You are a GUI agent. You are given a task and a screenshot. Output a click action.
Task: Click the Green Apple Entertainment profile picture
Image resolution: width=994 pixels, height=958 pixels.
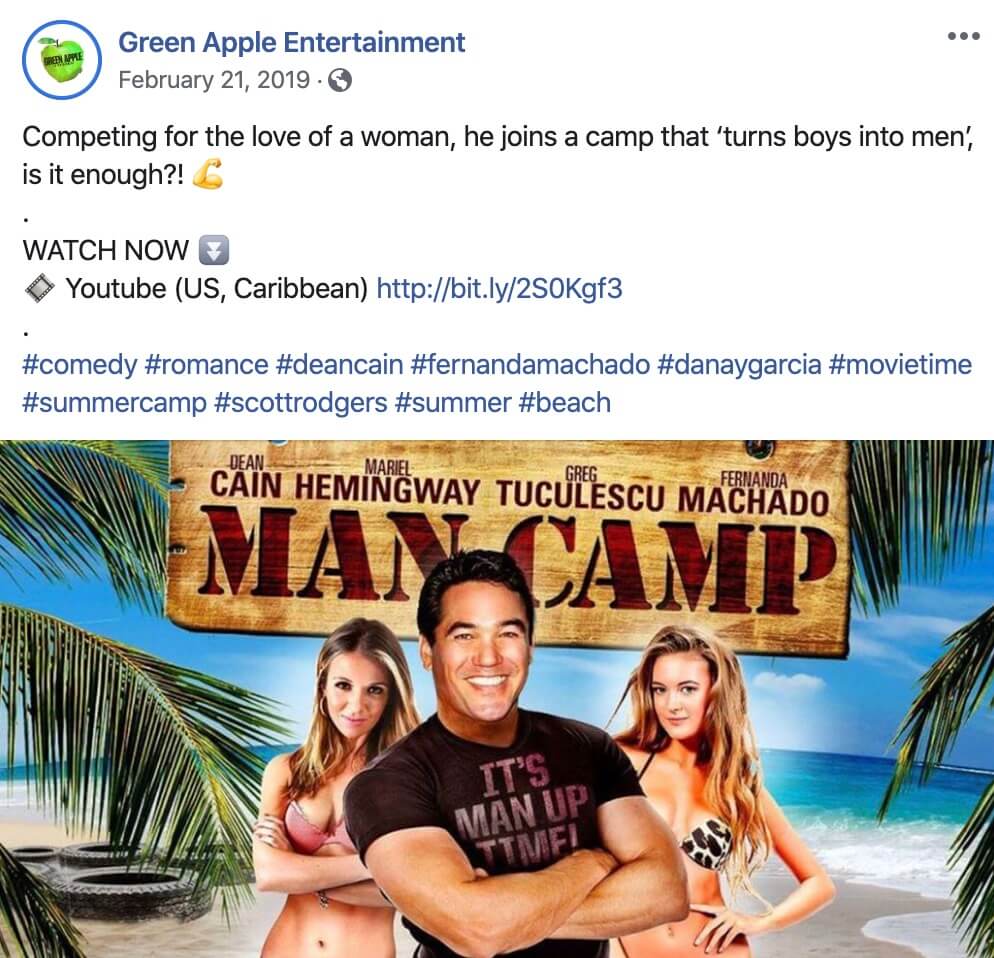pyautogui.click(x=62, y=60)
